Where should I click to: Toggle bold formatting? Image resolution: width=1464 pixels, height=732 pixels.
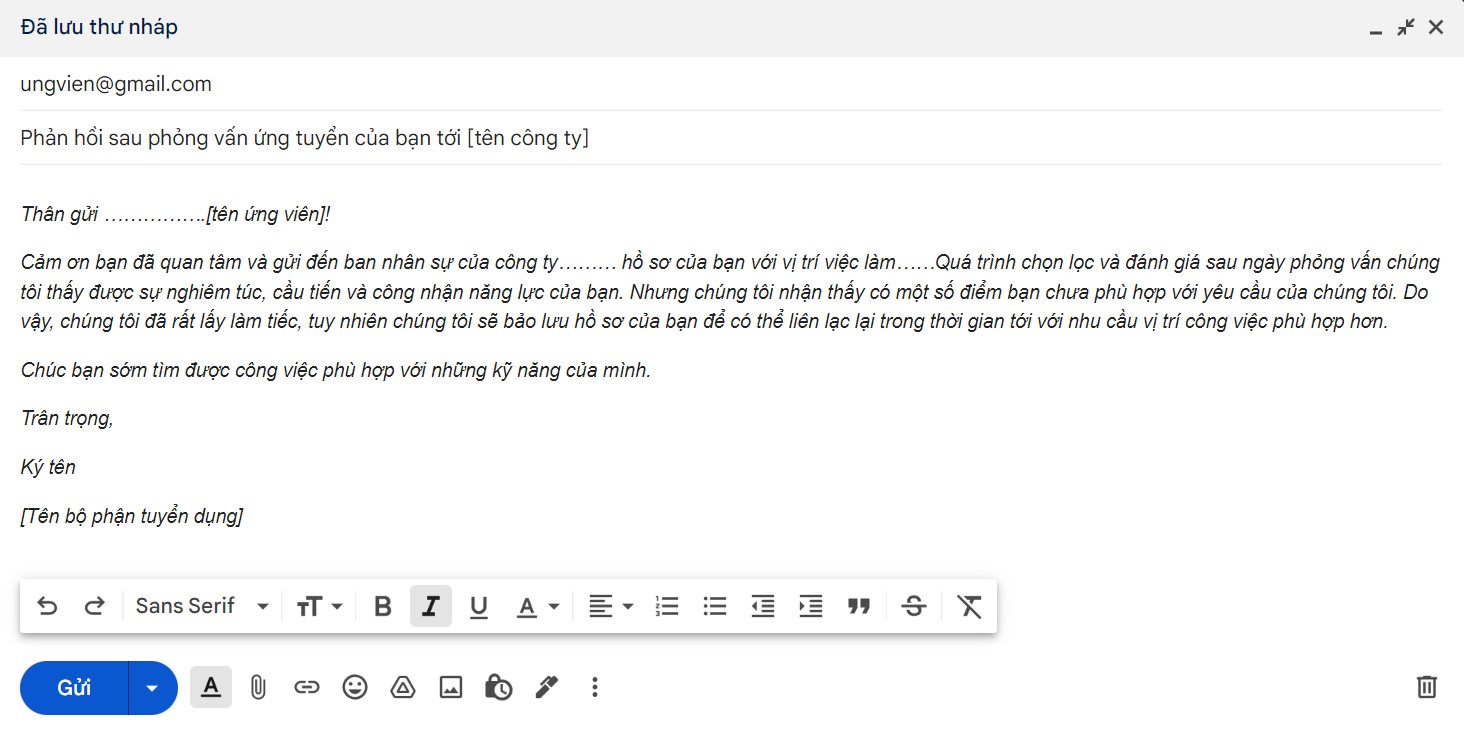pos(382,606)
